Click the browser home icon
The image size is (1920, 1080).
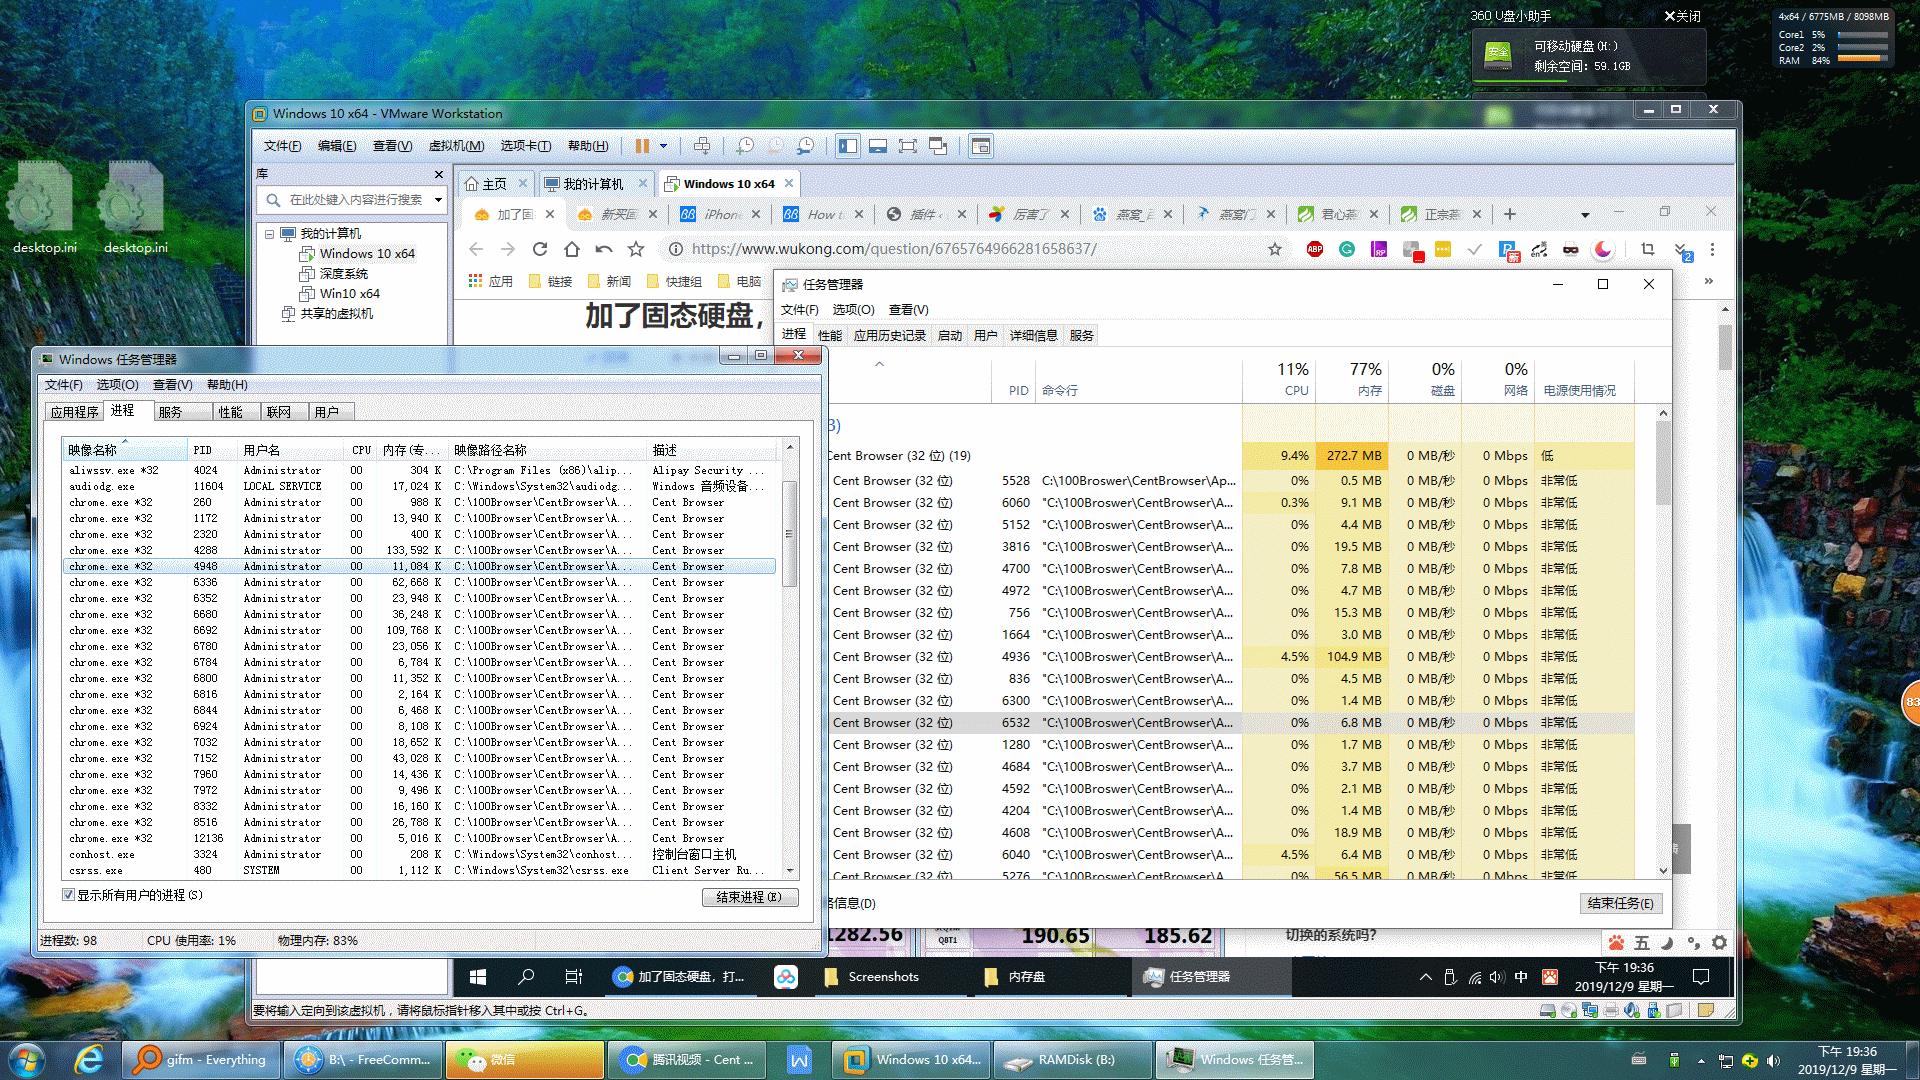pyautogui.click(x=572, y=249)
